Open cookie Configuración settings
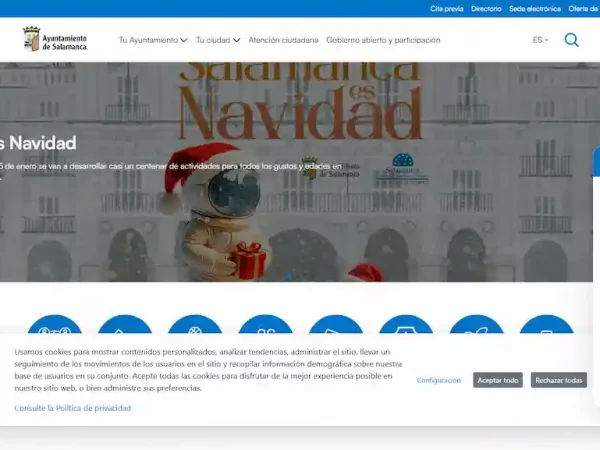 (x=439, y=380)
